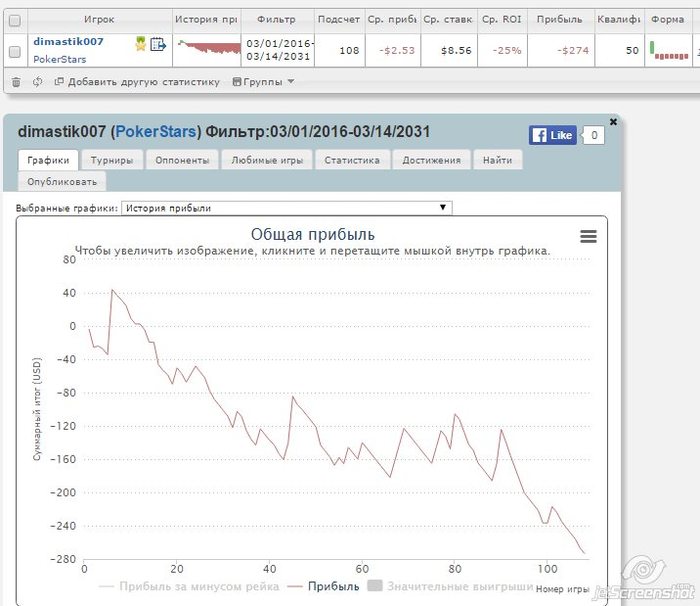Tick the checkbox in dimastik007 row

[x=15, y=52]
